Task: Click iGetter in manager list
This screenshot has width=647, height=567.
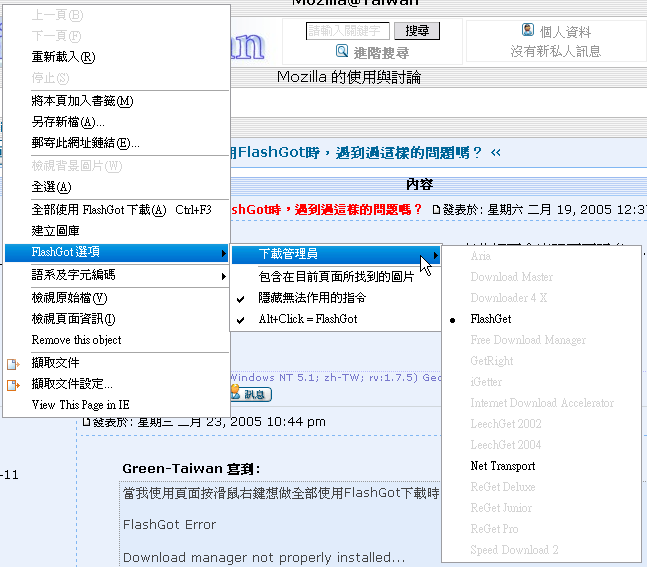Action: [541, 382]
